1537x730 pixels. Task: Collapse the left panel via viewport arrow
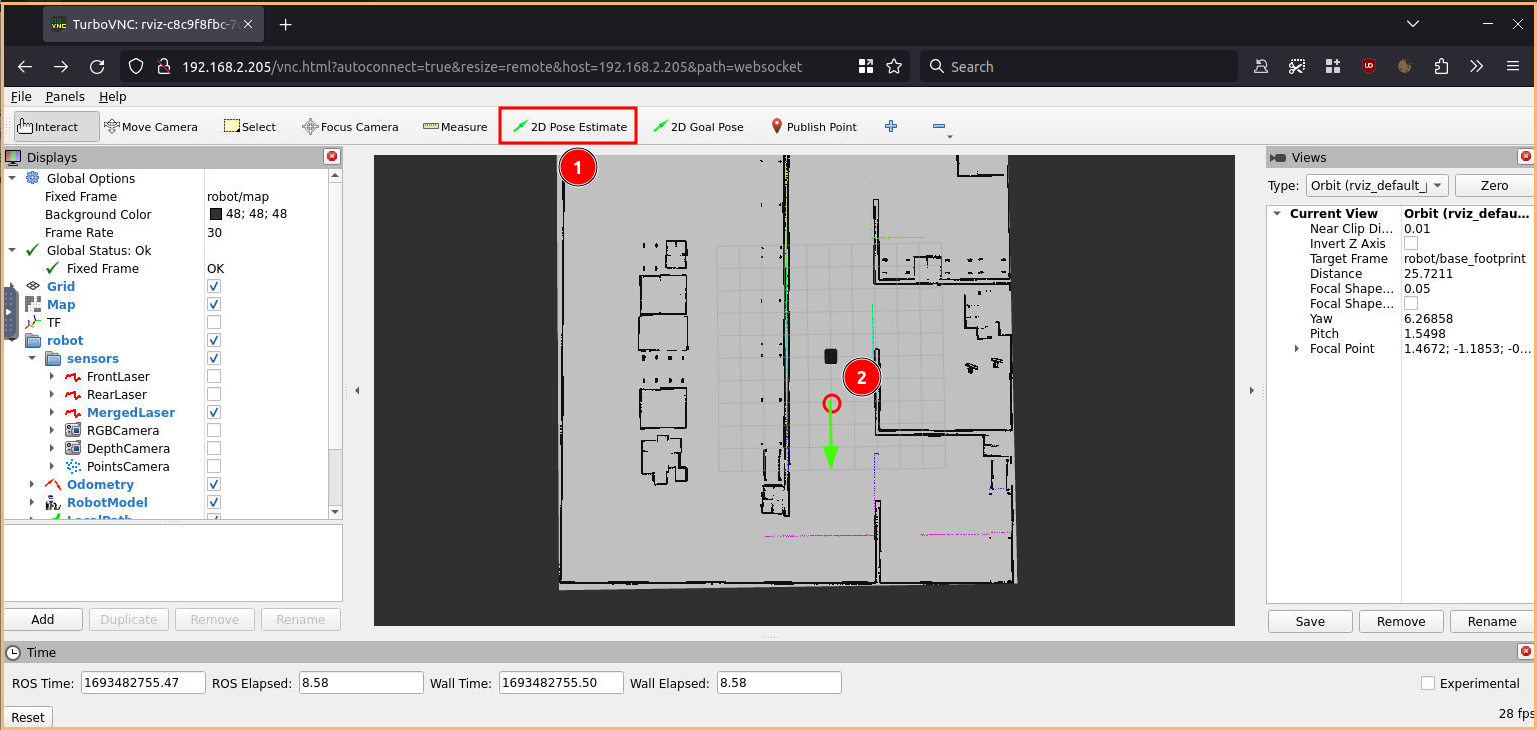(x=357, y=391)
